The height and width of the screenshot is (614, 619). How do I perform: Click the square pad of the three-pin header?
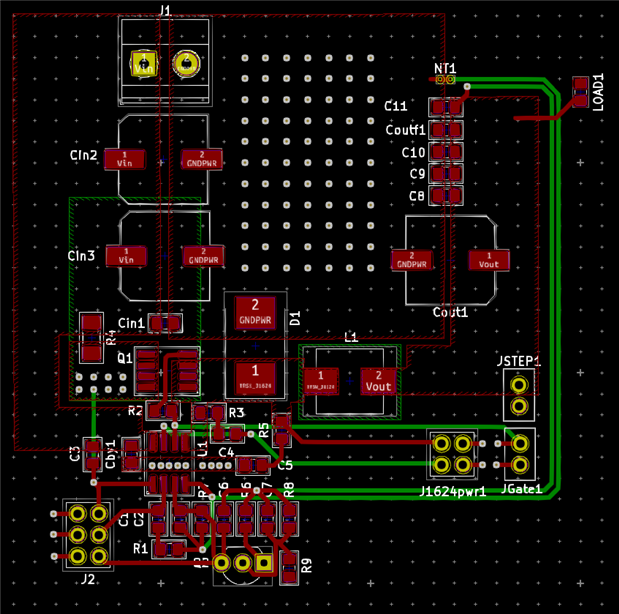pos(264,563)
